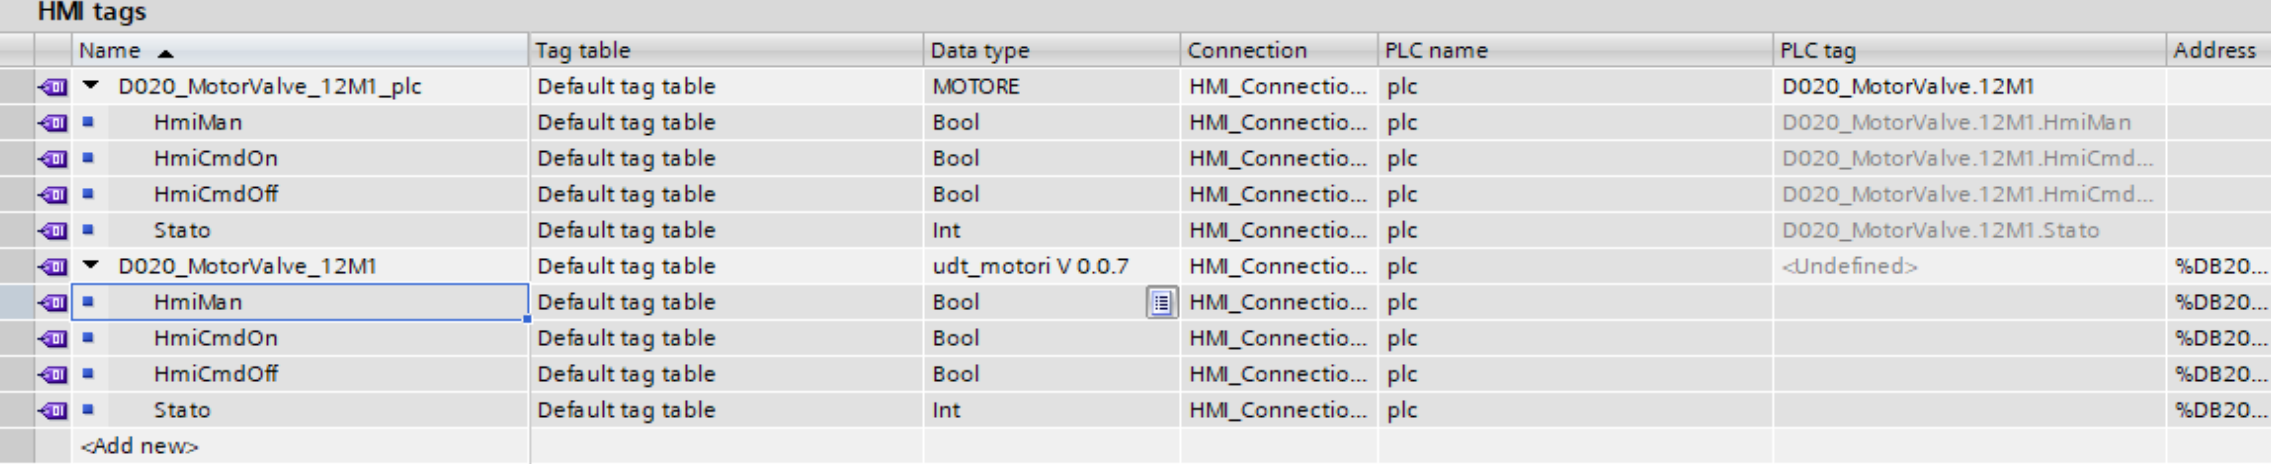Viewport: 2271px width, 464px height.
Task: Click the blue element marker beside first Stato
Action: point(88,230)
